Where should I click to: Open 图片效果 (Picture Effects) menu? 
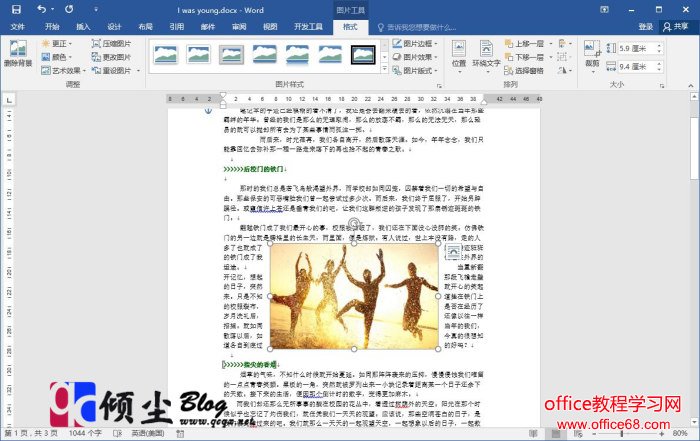[x=415, y=57]
